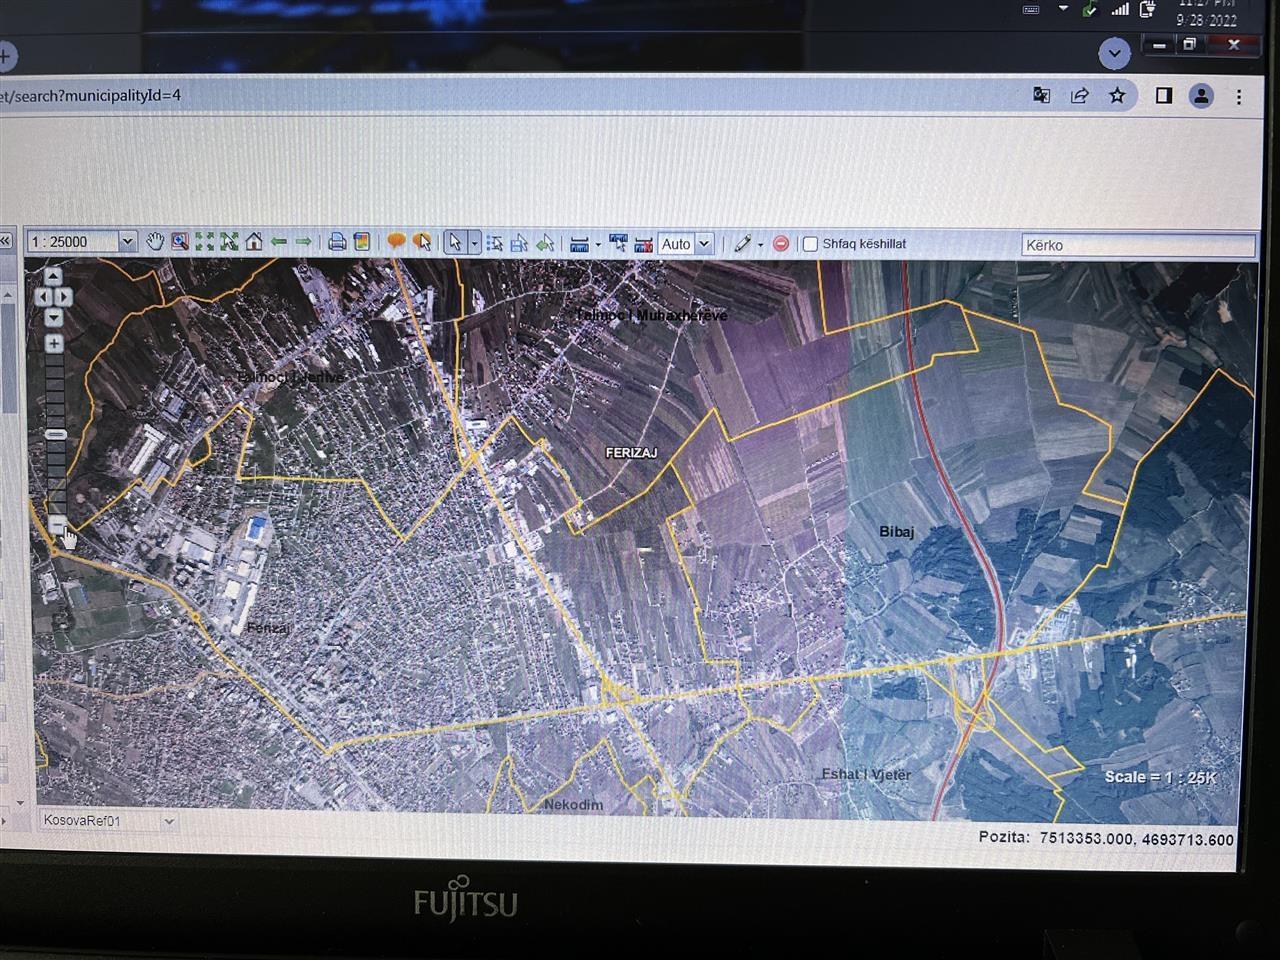Toggle the browser side panel
This screenshot has height=960, width=1280.
[1163, 96]
